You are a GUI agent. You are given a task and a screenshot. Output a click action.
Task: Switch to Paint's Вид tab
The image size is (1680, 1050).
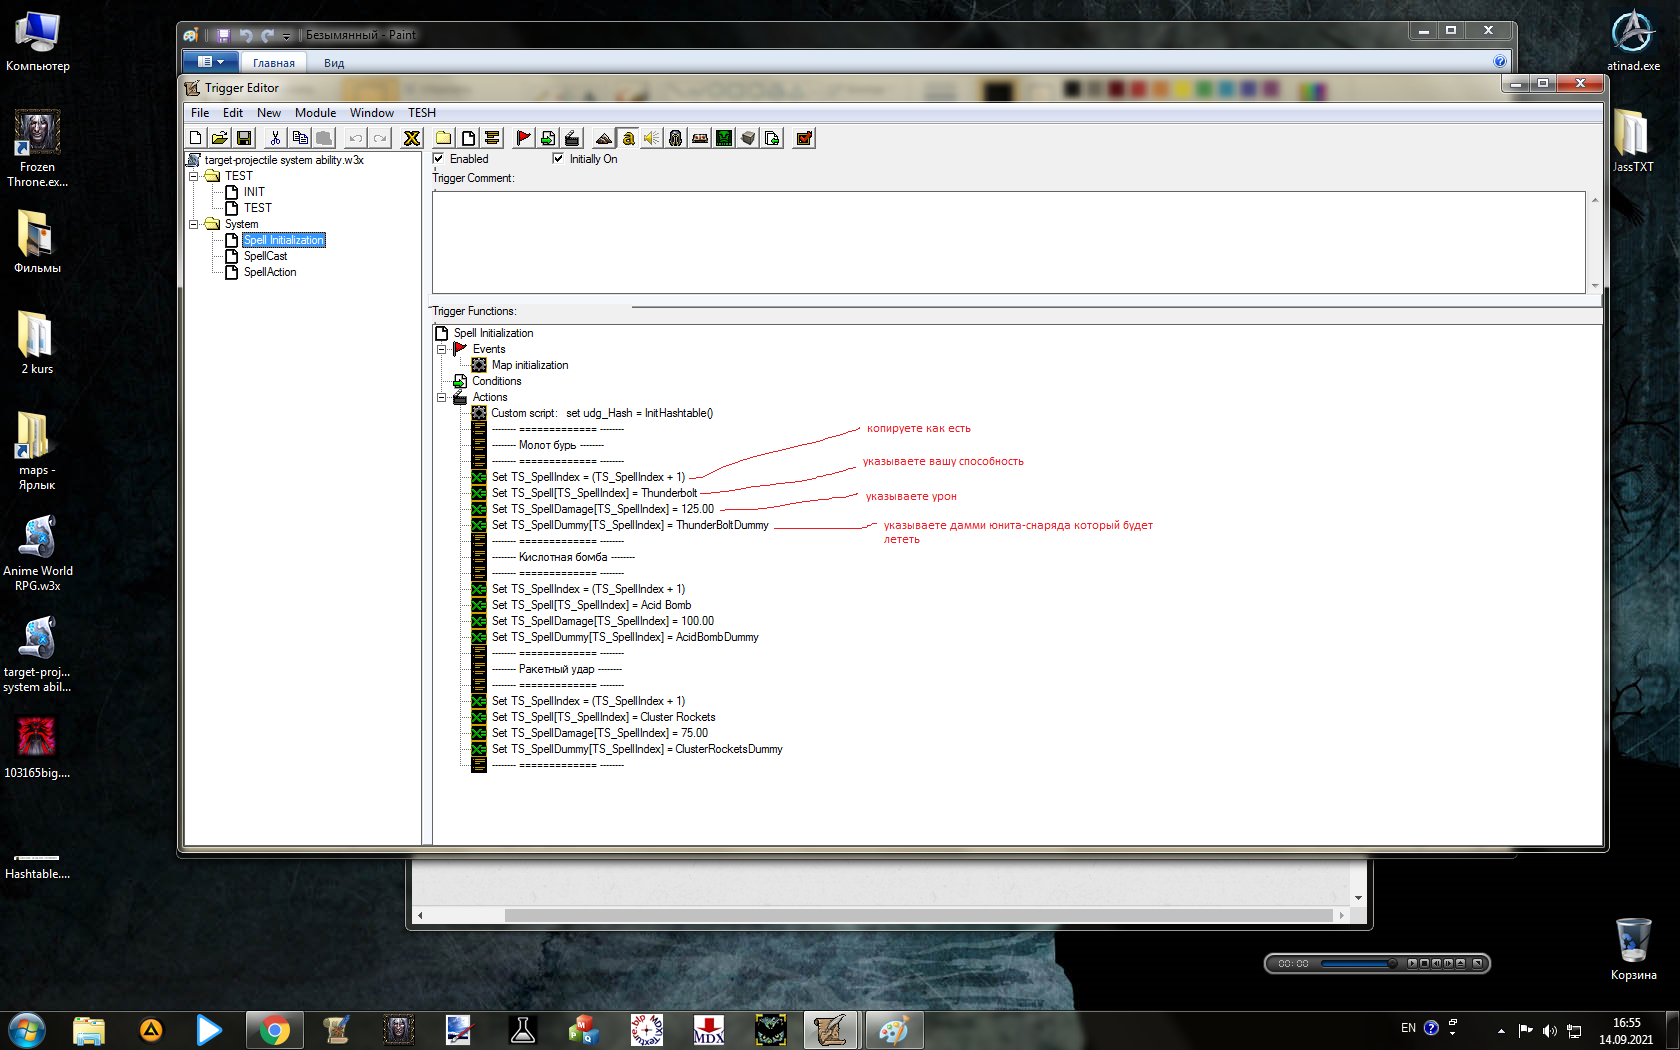point(334,63)
